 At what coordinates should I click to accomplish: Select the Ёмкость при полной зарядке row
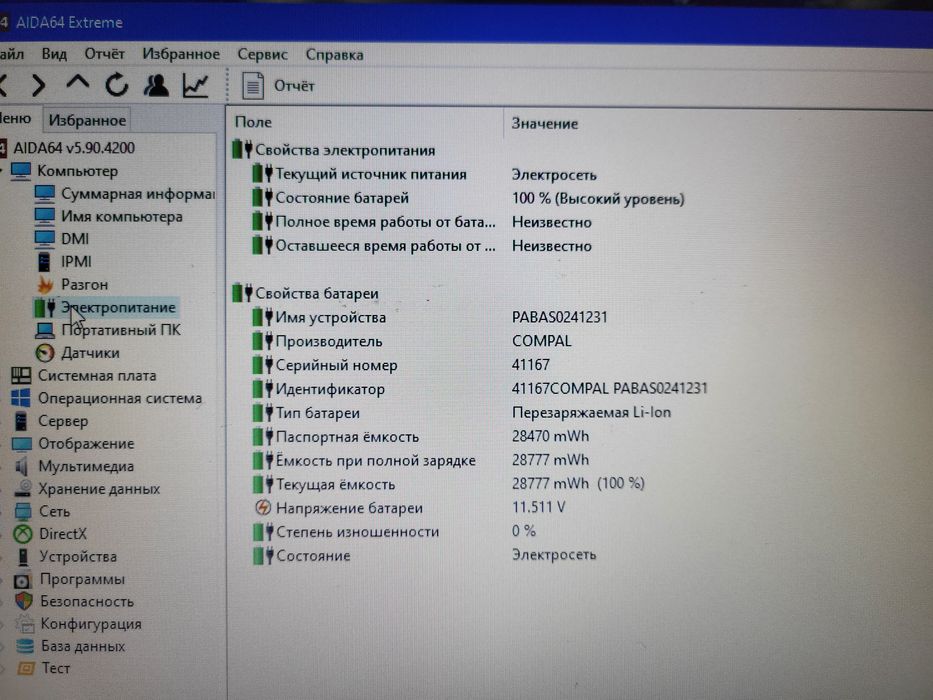click(375, 460)
